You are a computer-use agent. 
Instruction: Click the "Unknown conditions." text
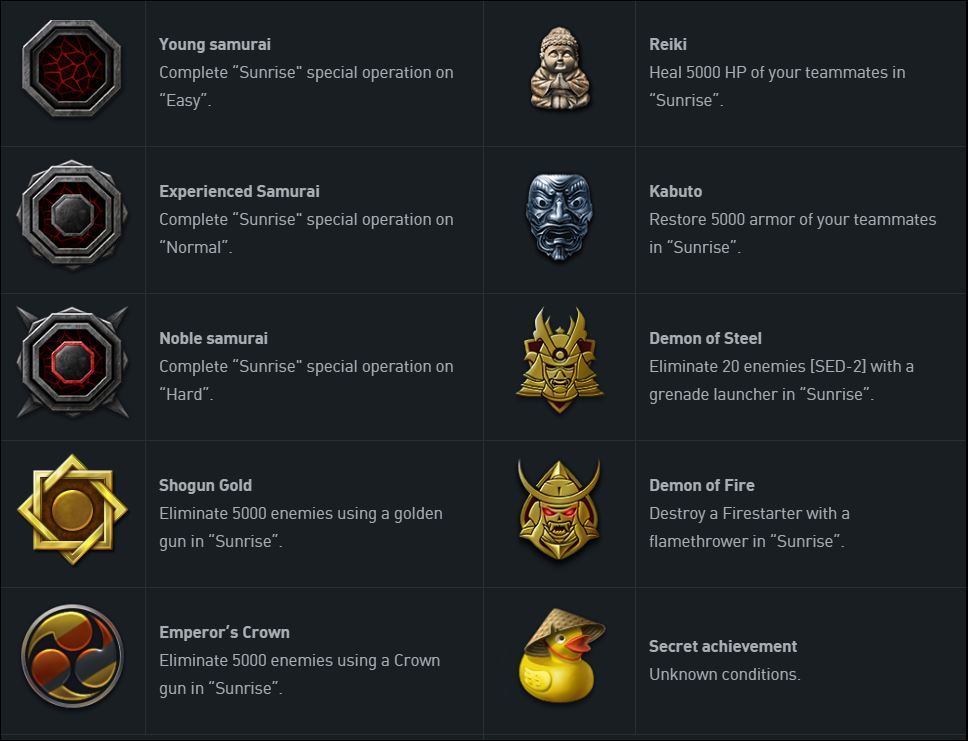click(725, 674)
